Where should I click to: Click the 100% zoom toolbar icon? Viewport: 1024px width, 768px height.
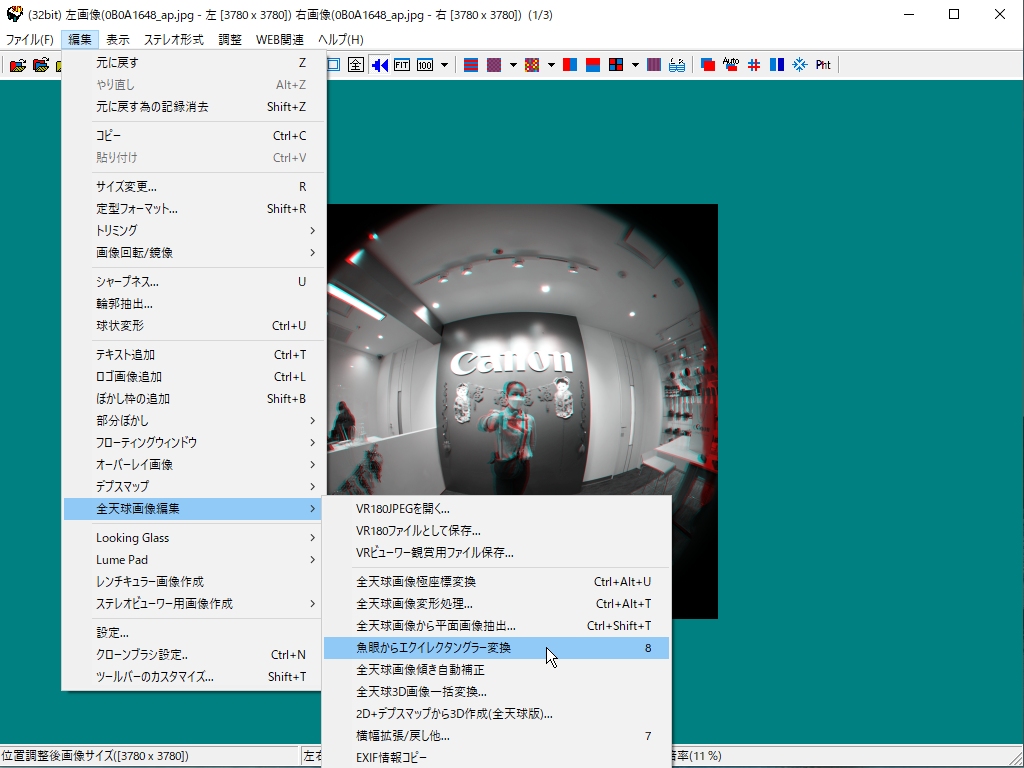(425, 65)
